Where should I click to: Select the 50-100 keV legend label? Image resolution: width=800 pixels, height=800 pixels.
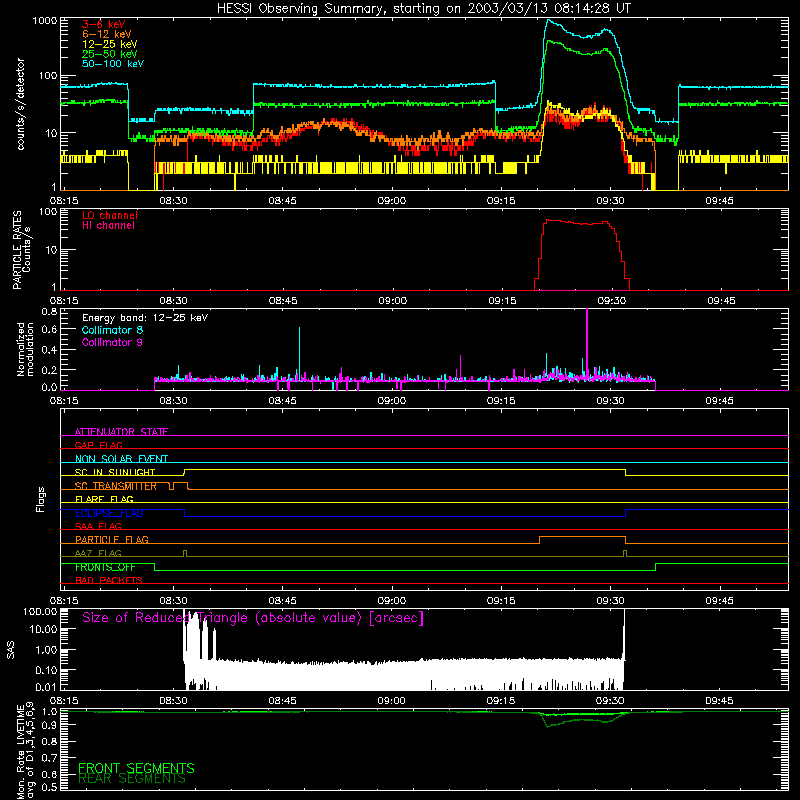pyautogui.click(x=113, y=64)
